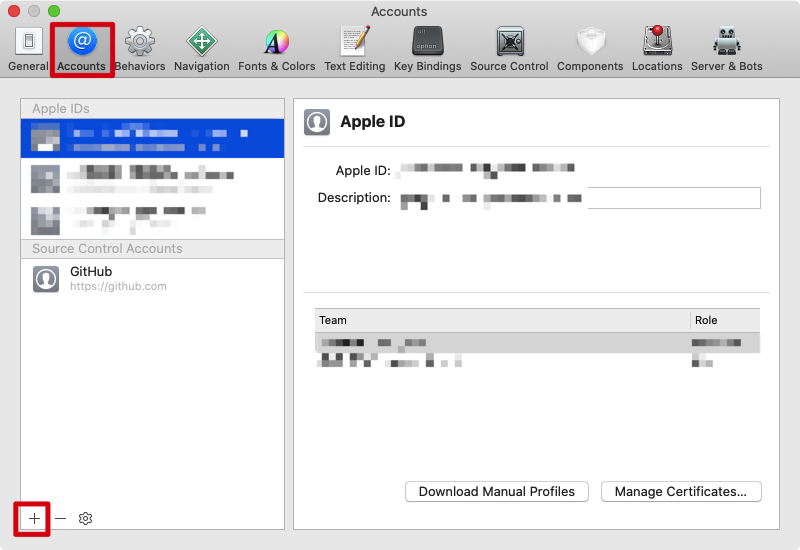
Task: Click Manage Certificates… button
Action: point(681,491)
